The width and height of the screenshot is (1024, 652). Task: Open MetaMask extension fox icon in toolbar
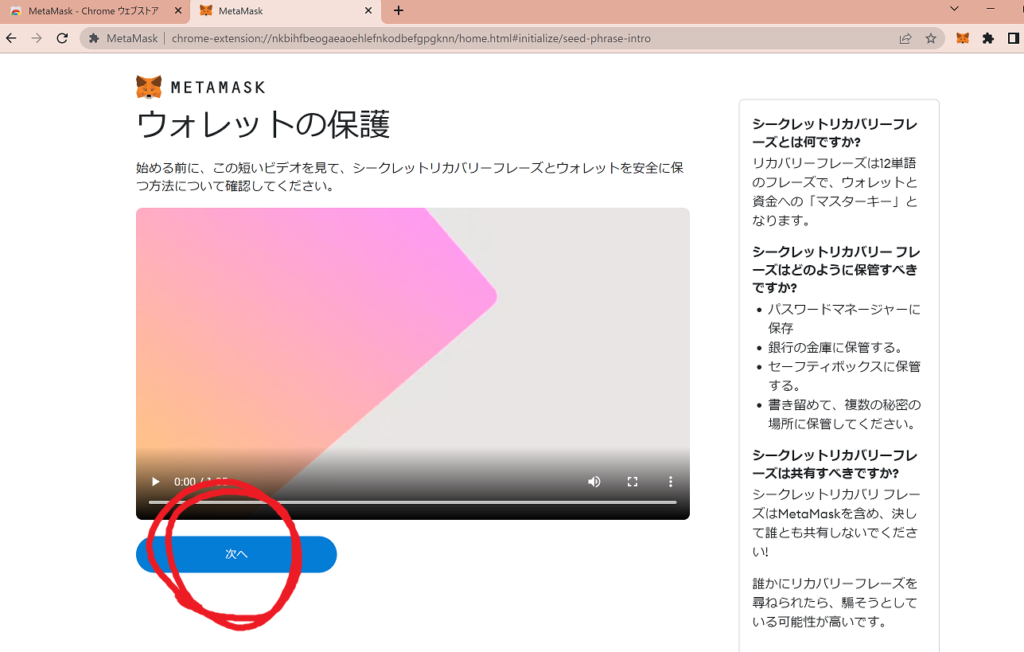[x=963, y=39]
